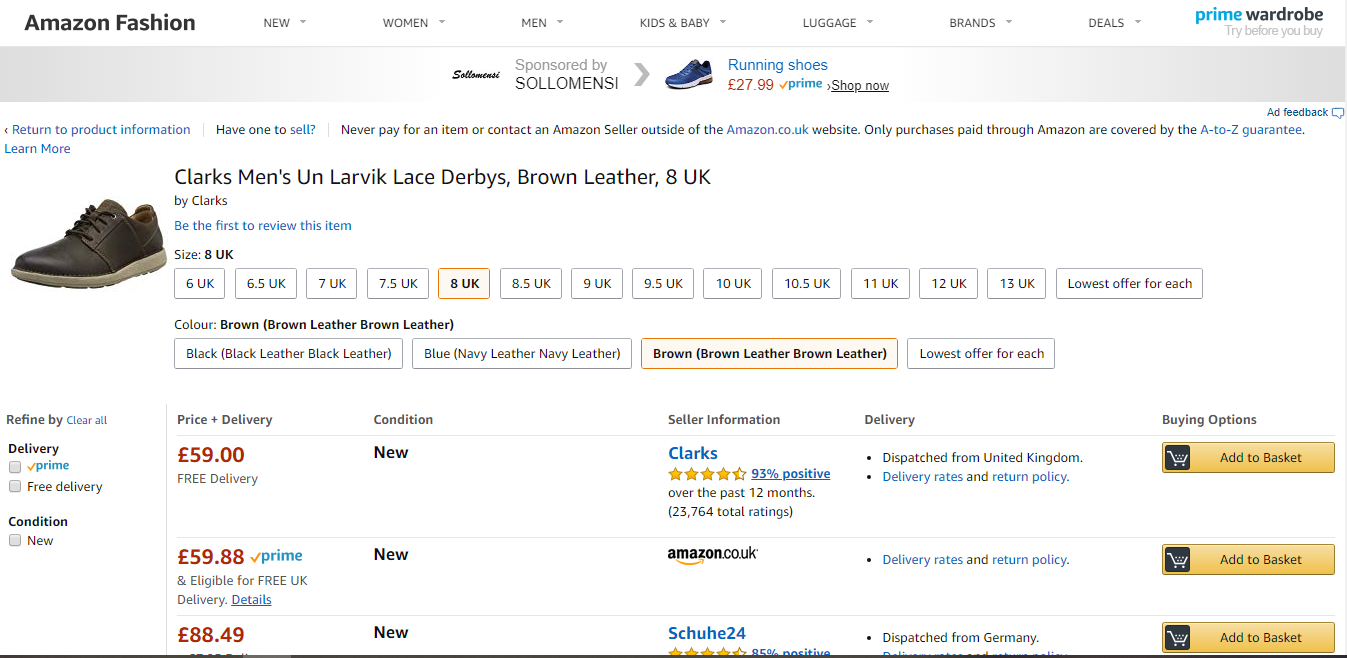Tick the Free delivery checkbox

click(x=15, y=487)
